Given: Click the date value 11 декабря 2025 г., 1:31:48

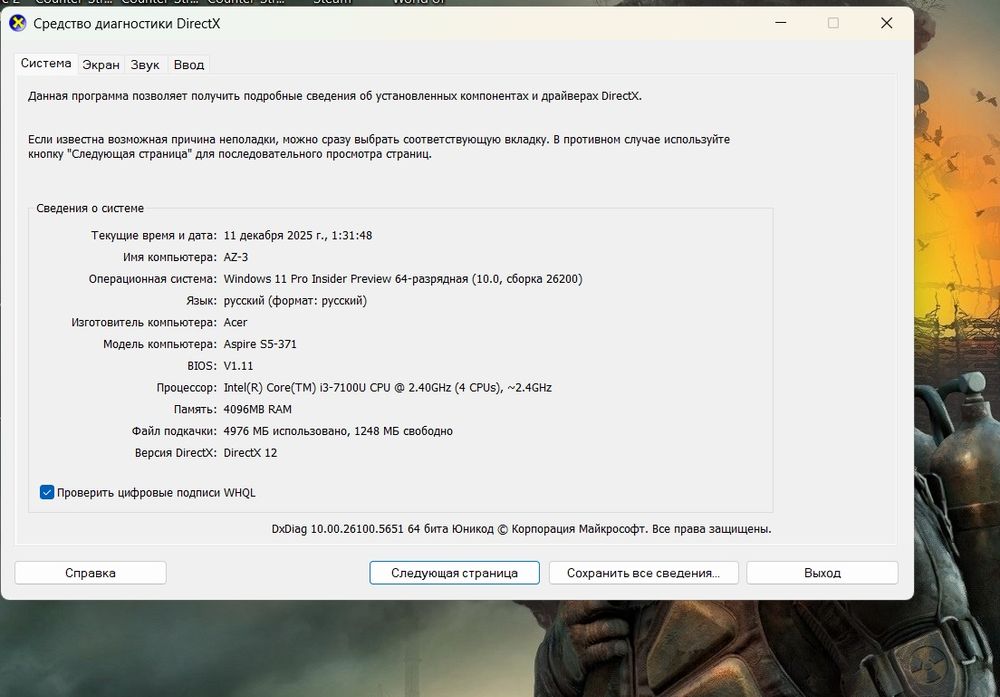Looking at the screenshot, I should click(298, 235).
